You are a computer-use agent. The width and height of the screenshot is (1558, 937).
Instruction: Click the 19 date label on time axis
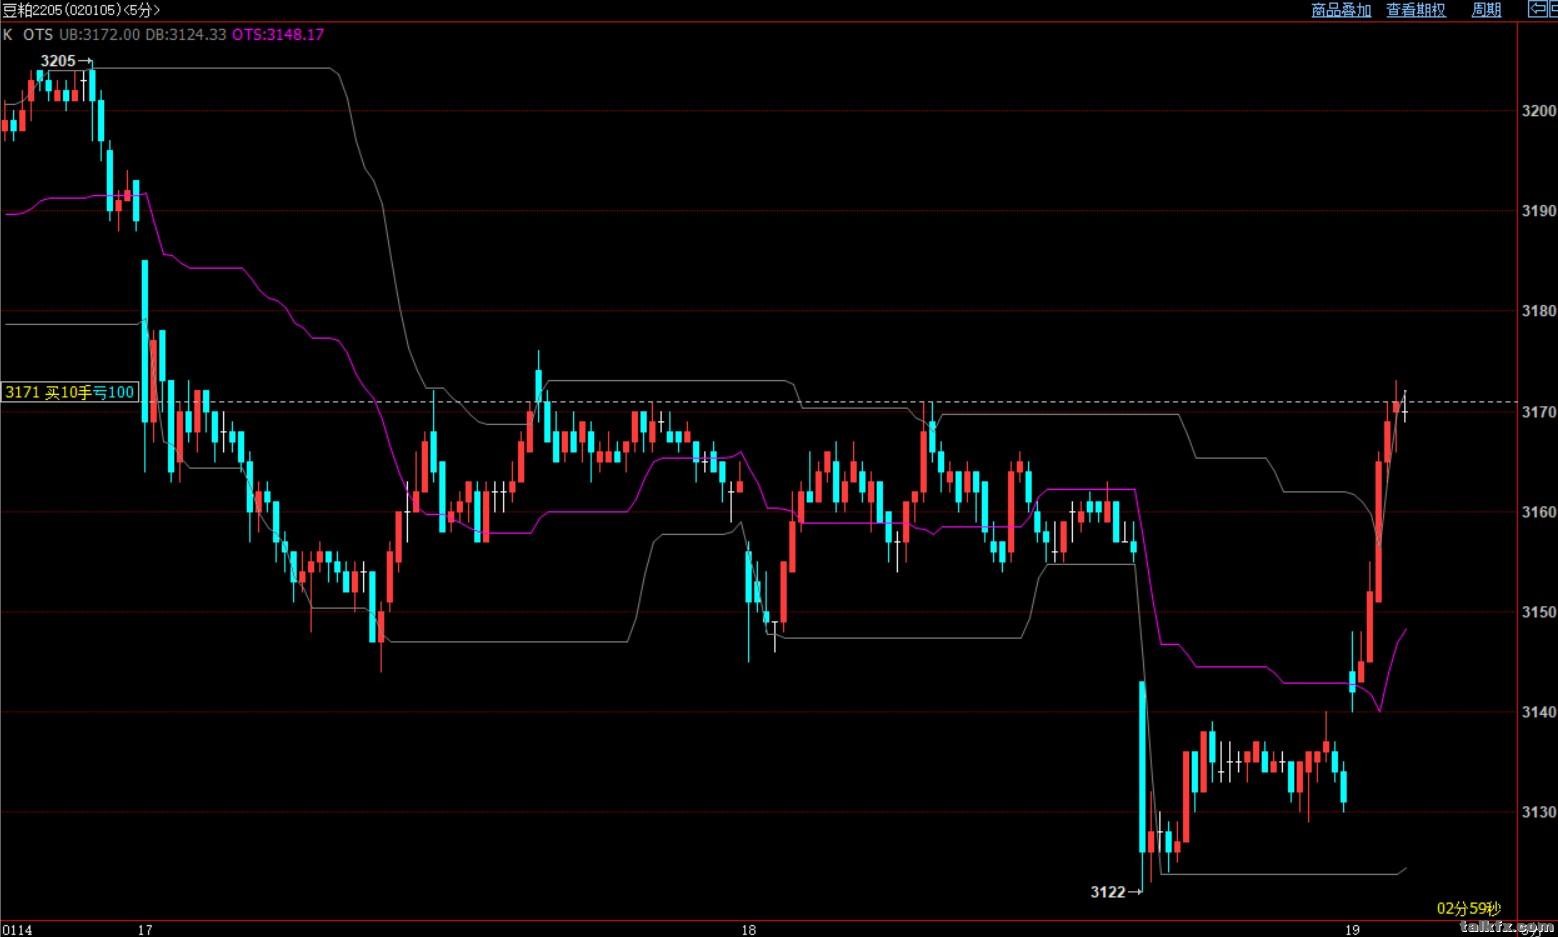pos(1352,930)
